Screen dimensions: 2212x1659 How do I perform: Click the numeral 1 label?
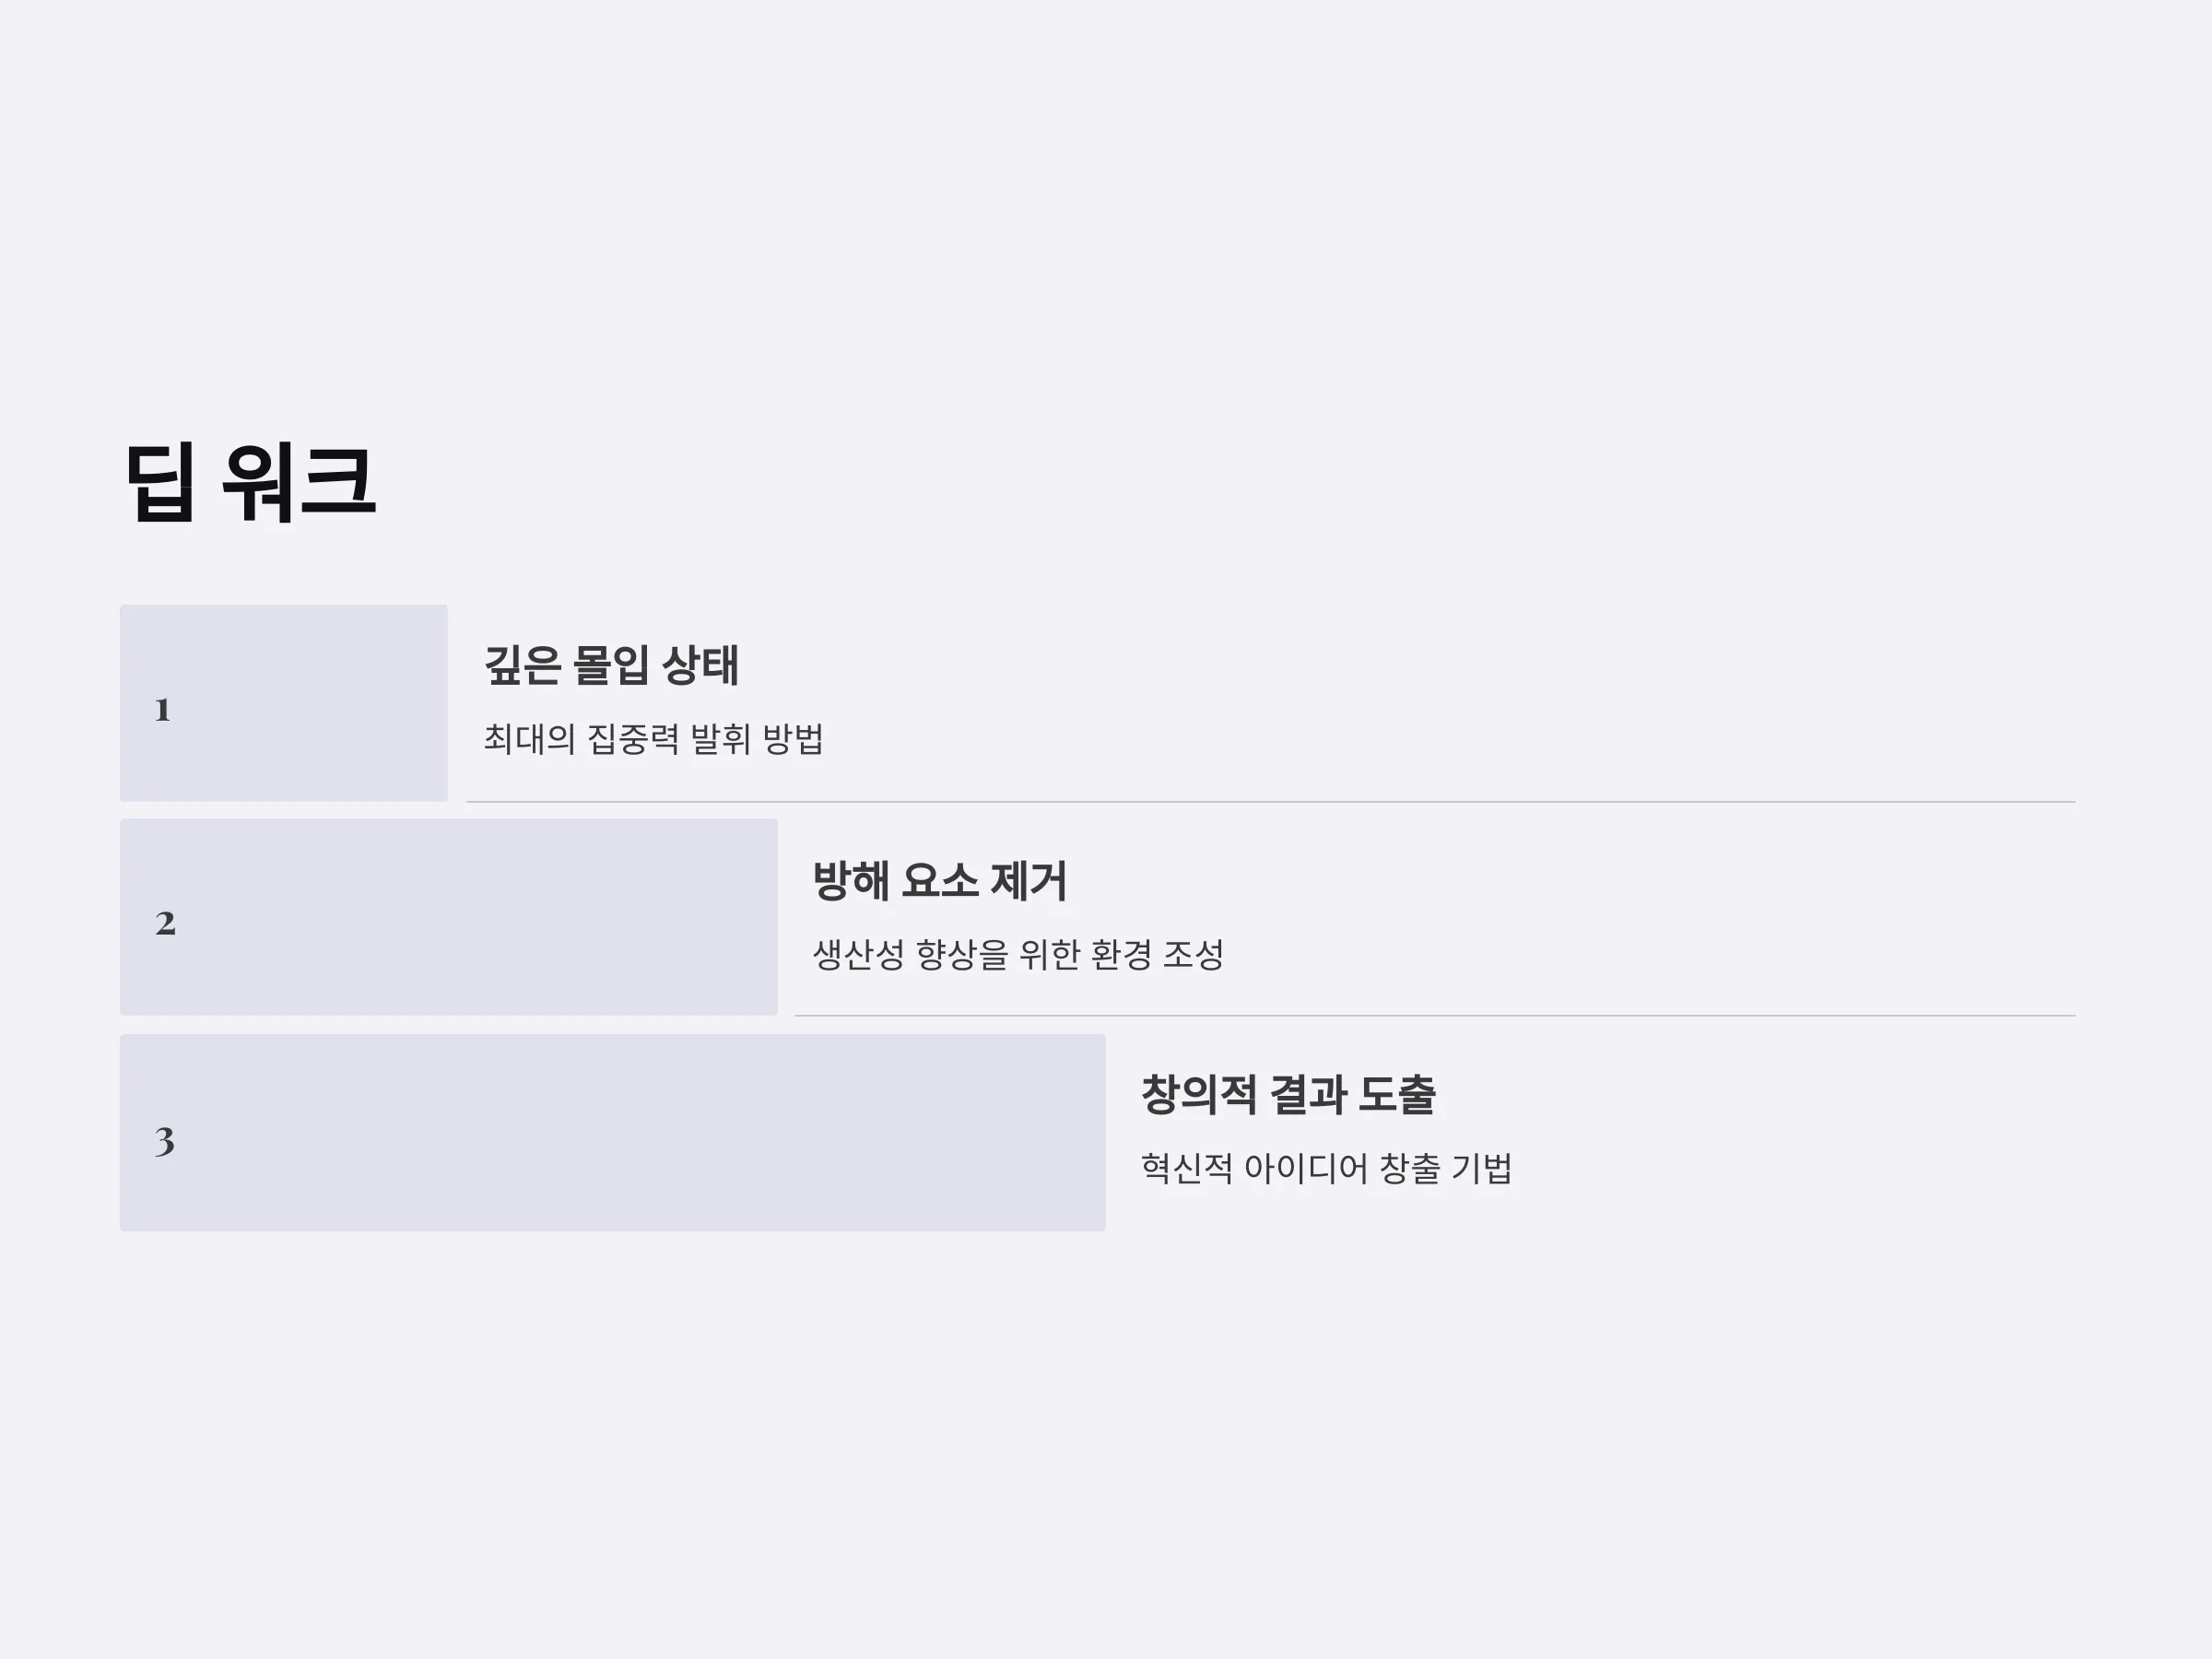163,710
